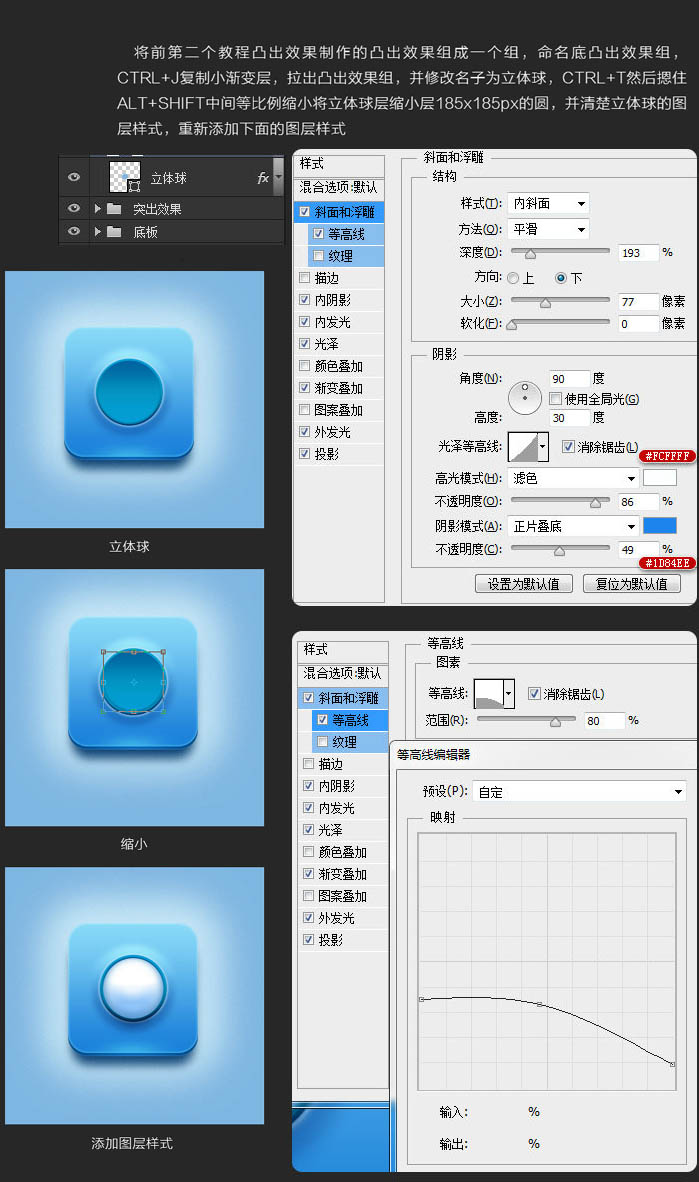Expand the 底板 layer group
The width and height of the screenshot is (699, 1182).
97,231
